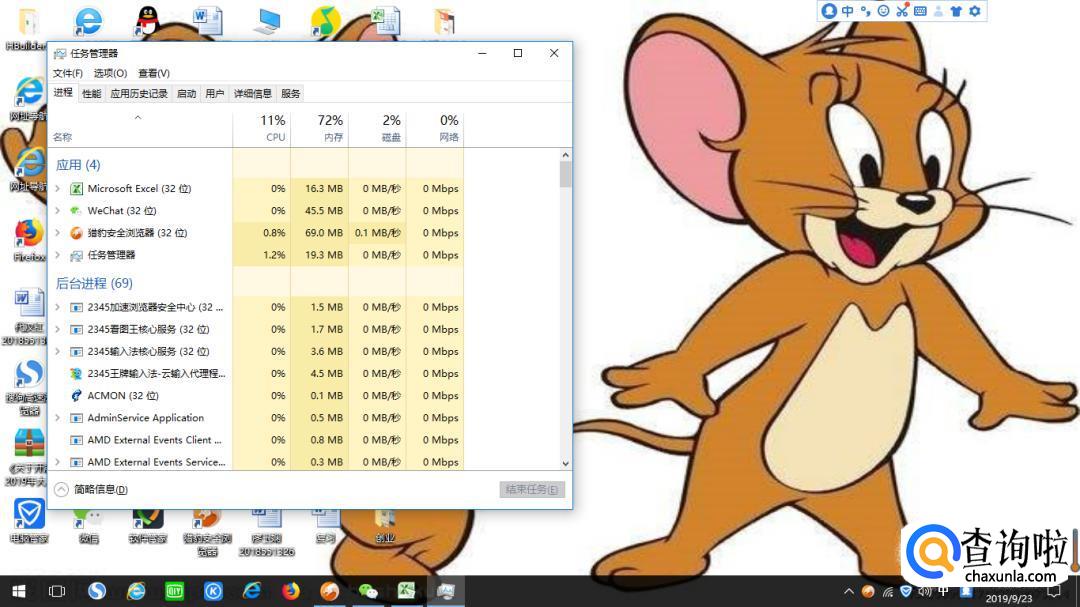
Task: Sort by the 名称 column header
Action: (141, 128)
